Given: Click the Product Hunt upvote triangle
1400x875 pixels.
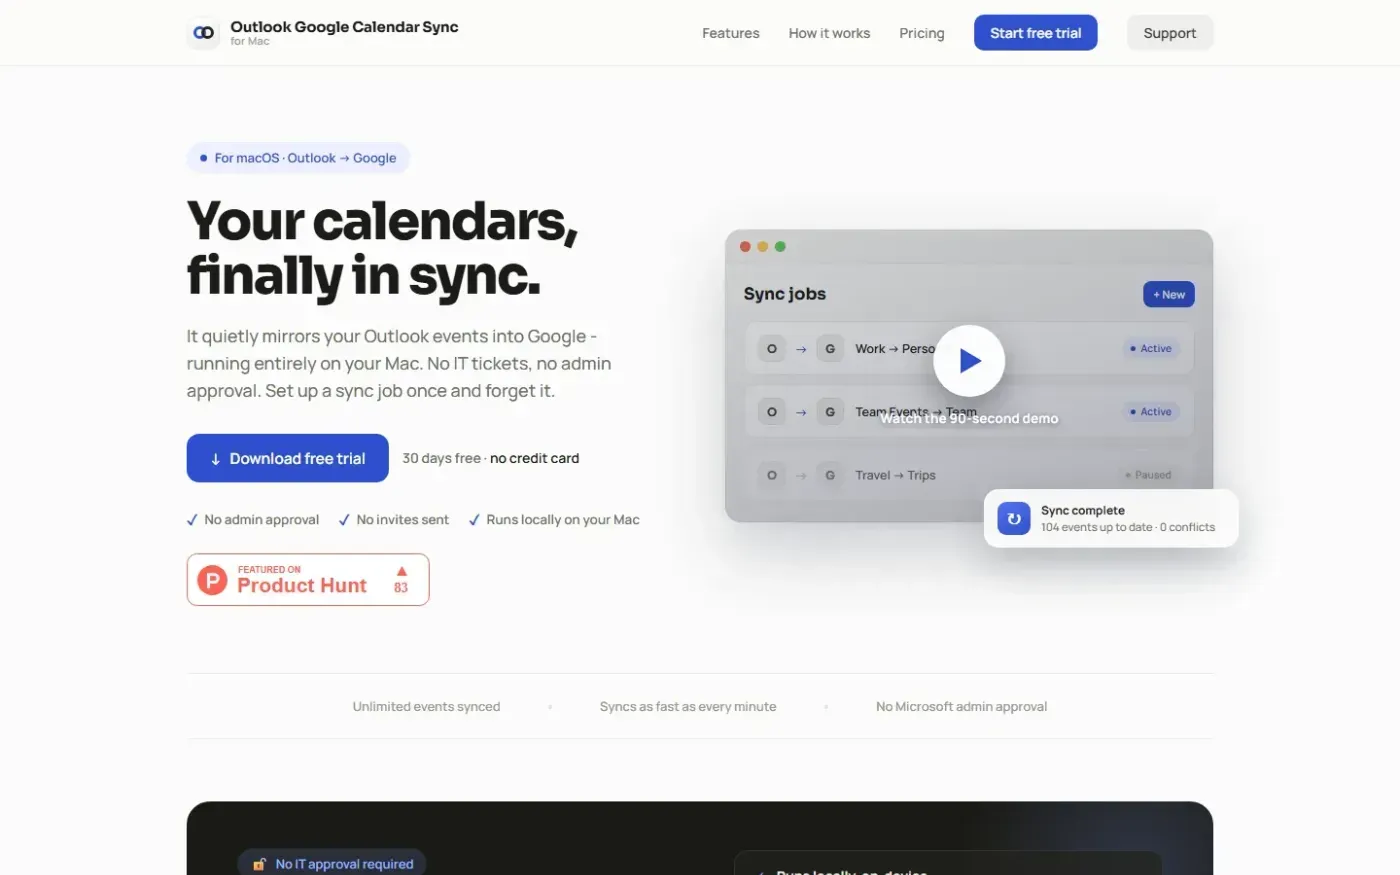Looking at the screenshot, I should point(402,571).
